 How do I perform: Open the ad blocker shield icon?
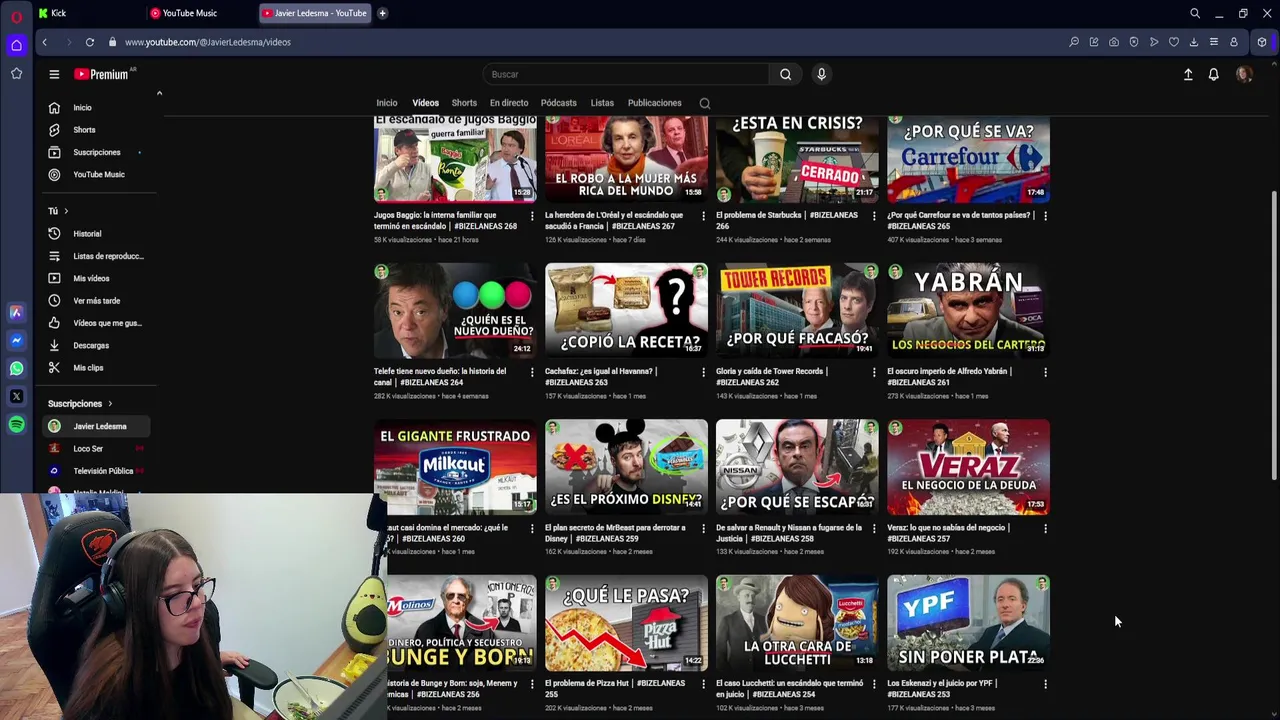(1134, 42)
